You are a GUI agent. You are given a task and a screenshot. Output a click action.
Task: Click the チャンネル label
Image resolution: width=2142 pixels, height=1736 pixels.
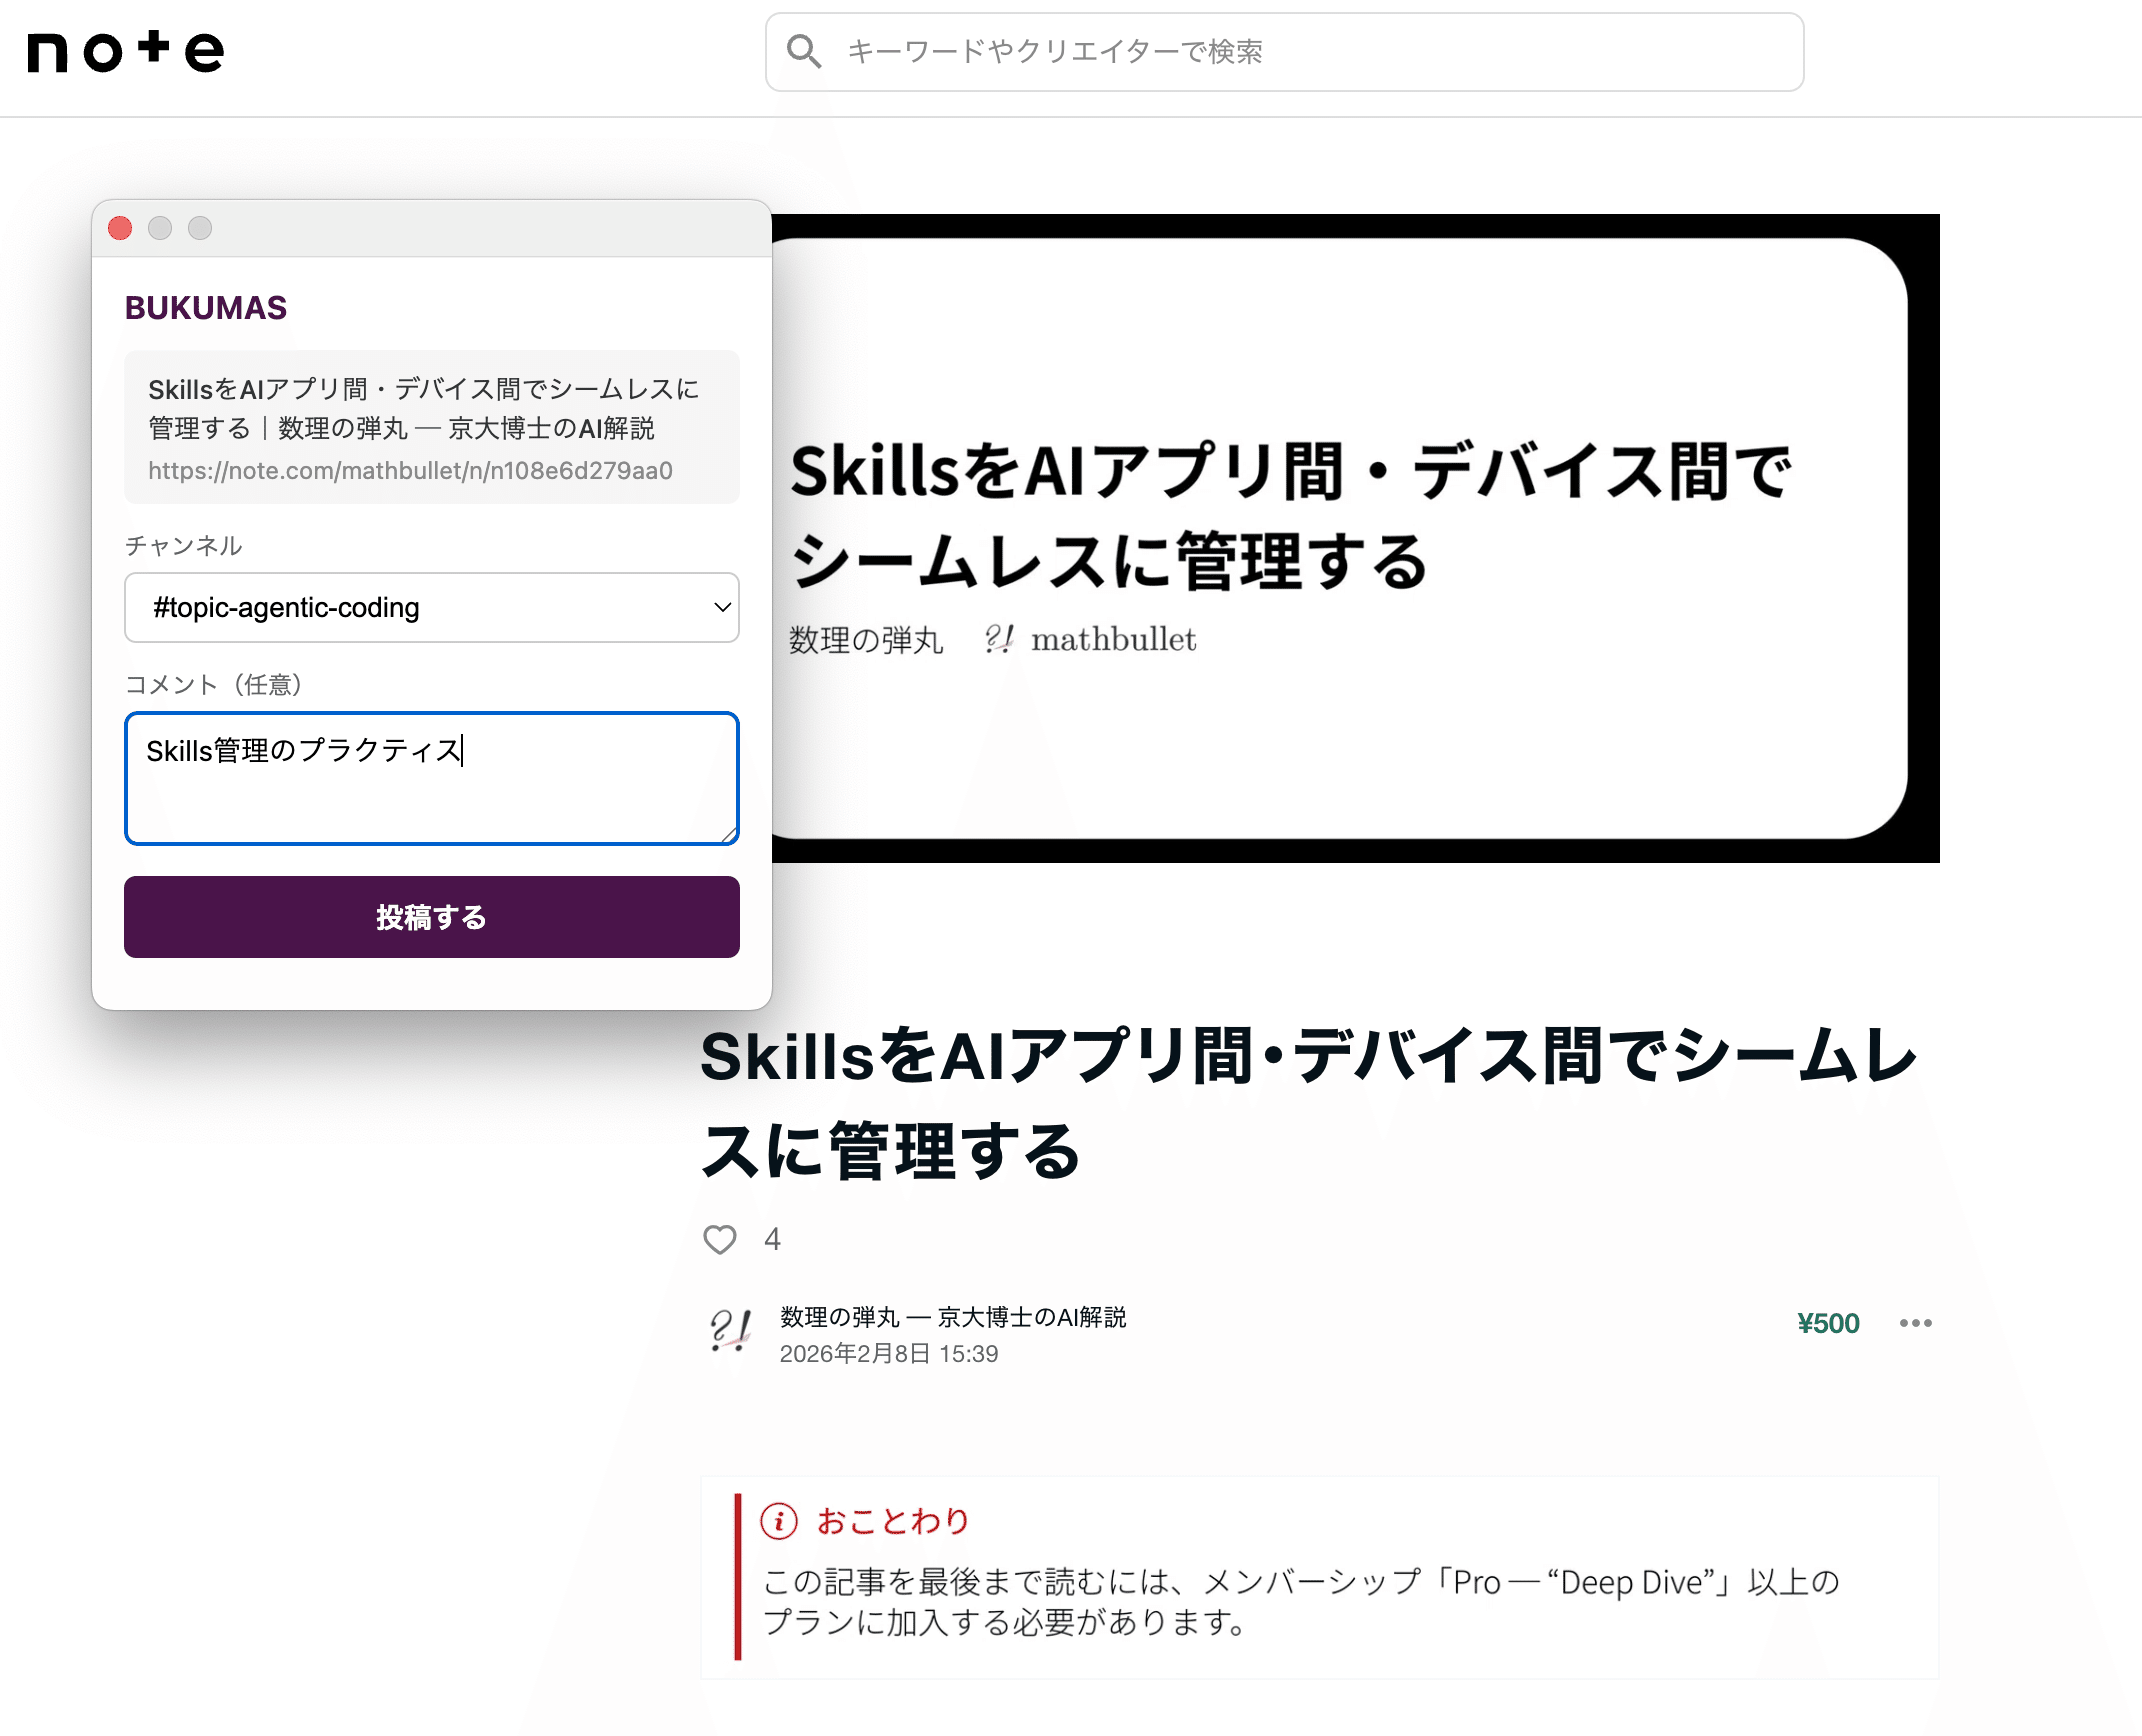183,545
